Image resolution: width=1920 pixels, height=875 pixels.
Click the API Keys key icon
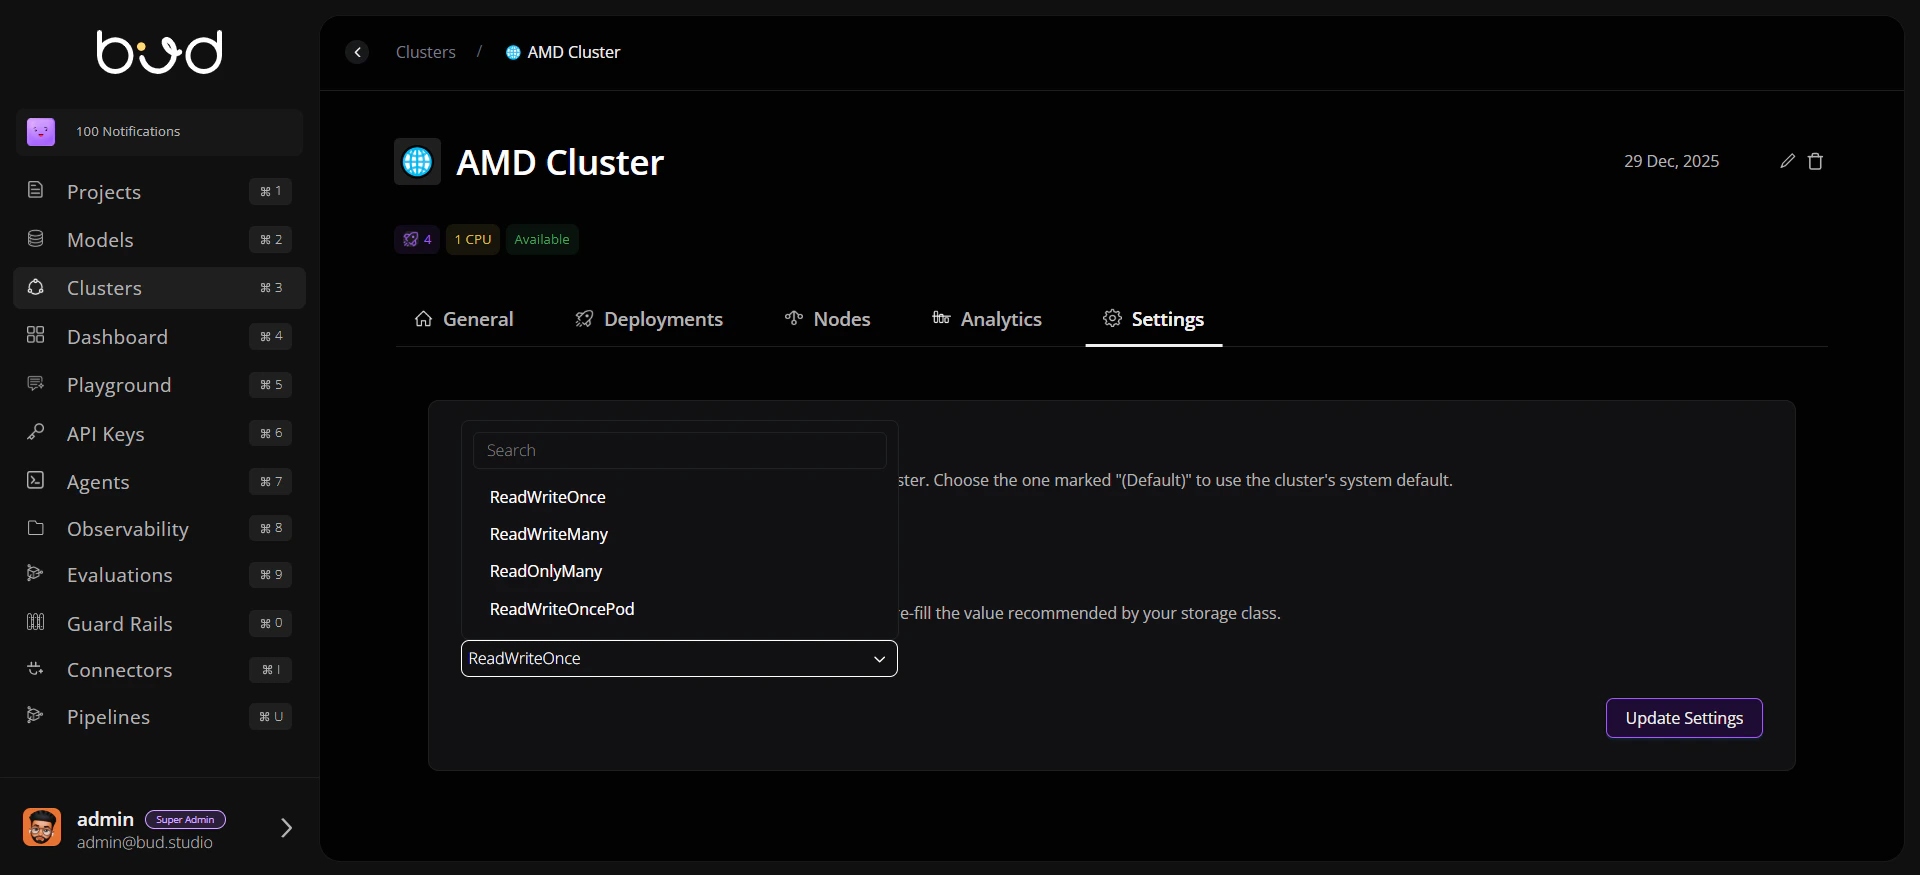coord(35,432)
